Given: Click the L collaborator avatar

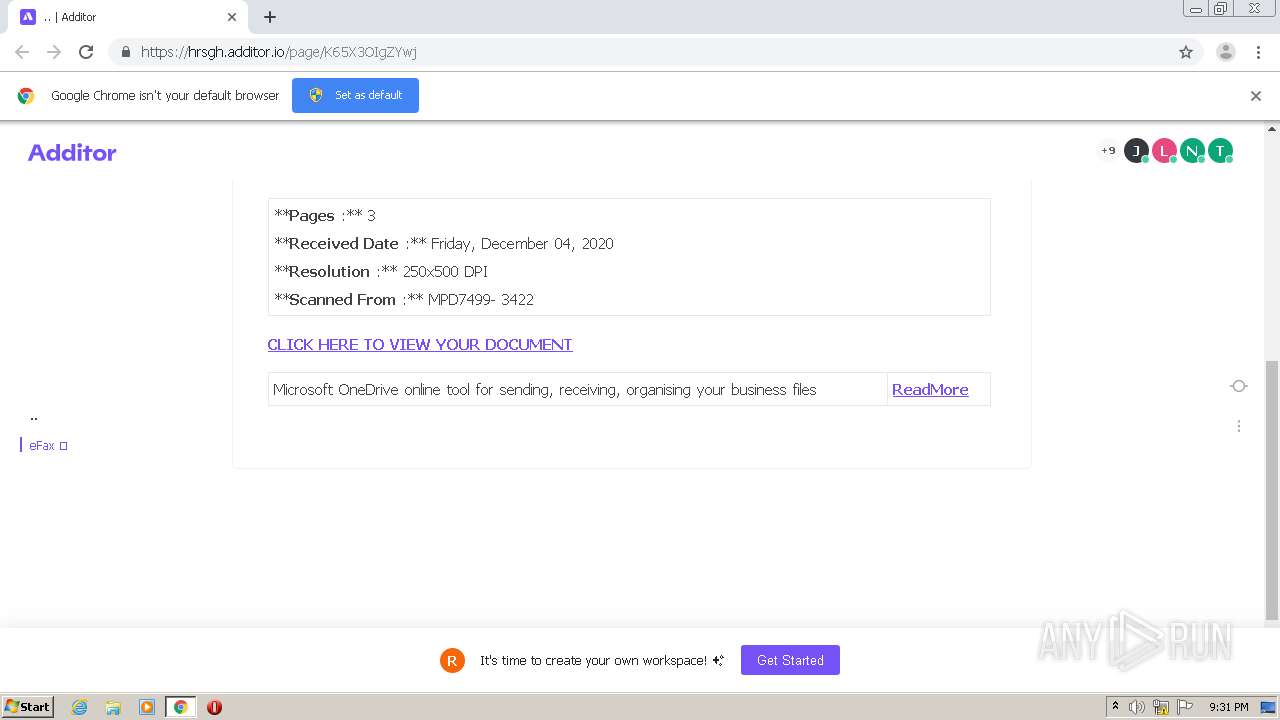Looking at the screenshot, I should (1164, 151).
